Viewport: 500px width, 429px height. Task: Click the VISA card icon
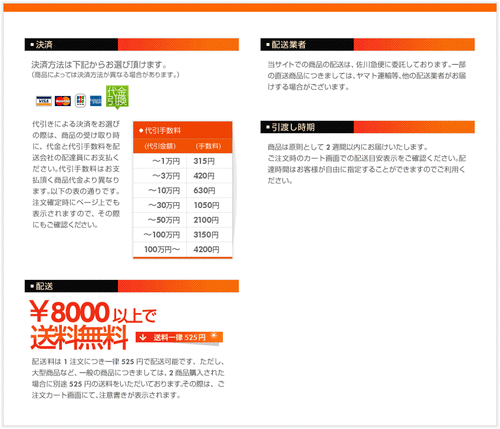point(44,101)
